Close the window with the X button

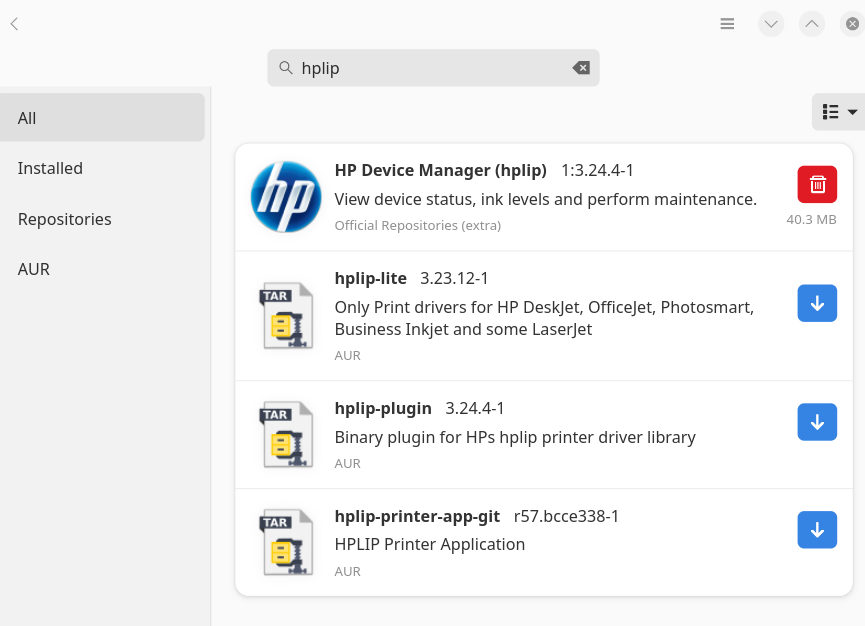pyautogui.click(x=852, y=24)
